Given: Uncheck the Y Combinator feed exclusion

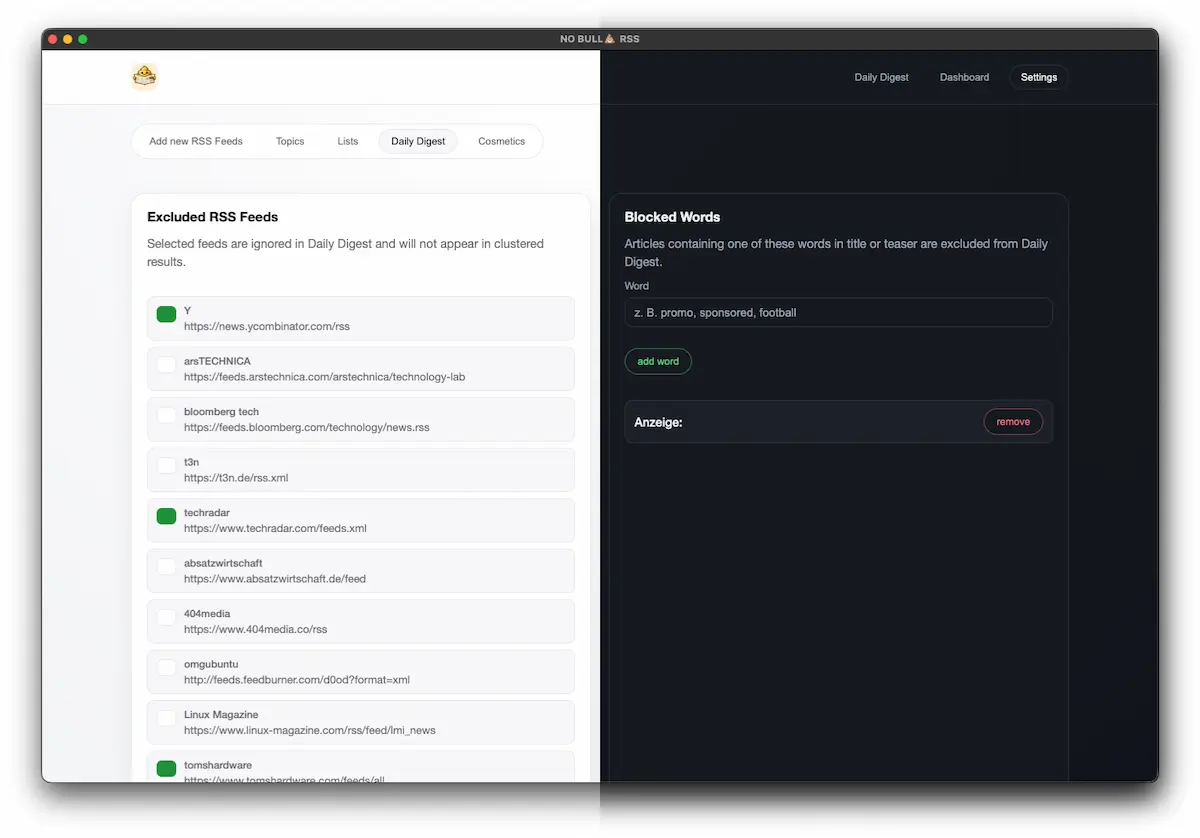Looking at the screenshot, I should point(166,314).
